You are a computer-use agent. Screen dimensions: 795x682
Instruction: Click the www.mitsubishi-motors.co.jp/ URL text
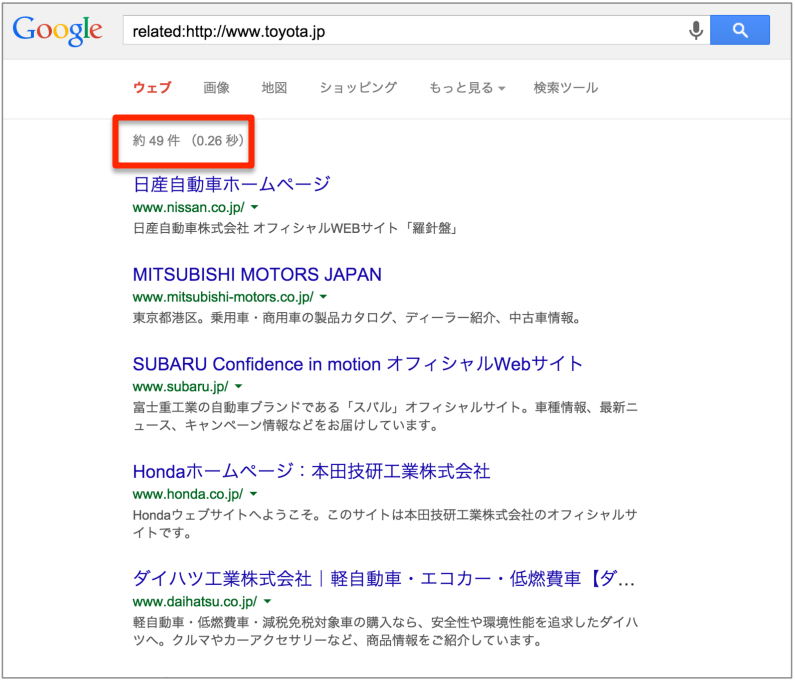coord(223,297)
